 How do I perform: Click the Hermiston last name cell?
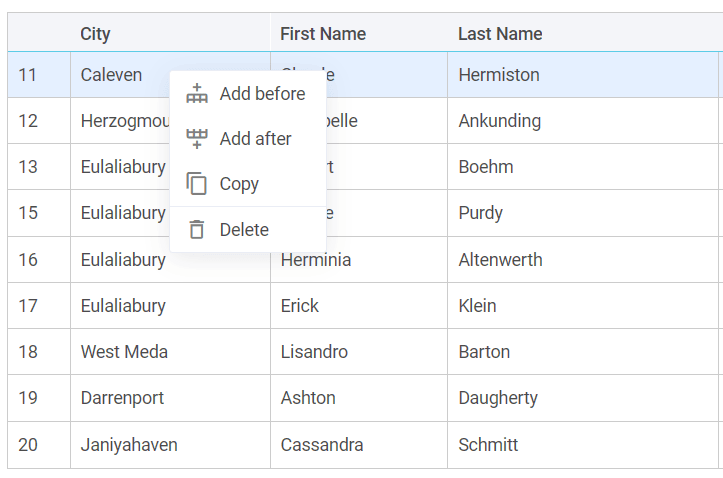tap(498, 75)
